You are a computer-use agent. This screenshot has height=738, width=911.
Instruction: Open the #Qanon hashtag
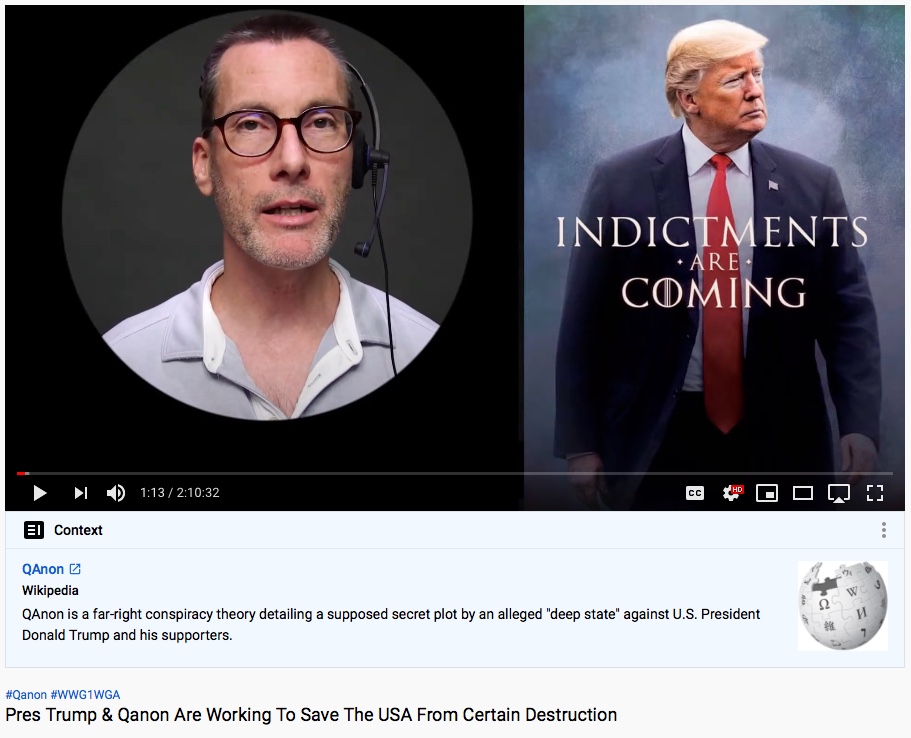(26, 694)
